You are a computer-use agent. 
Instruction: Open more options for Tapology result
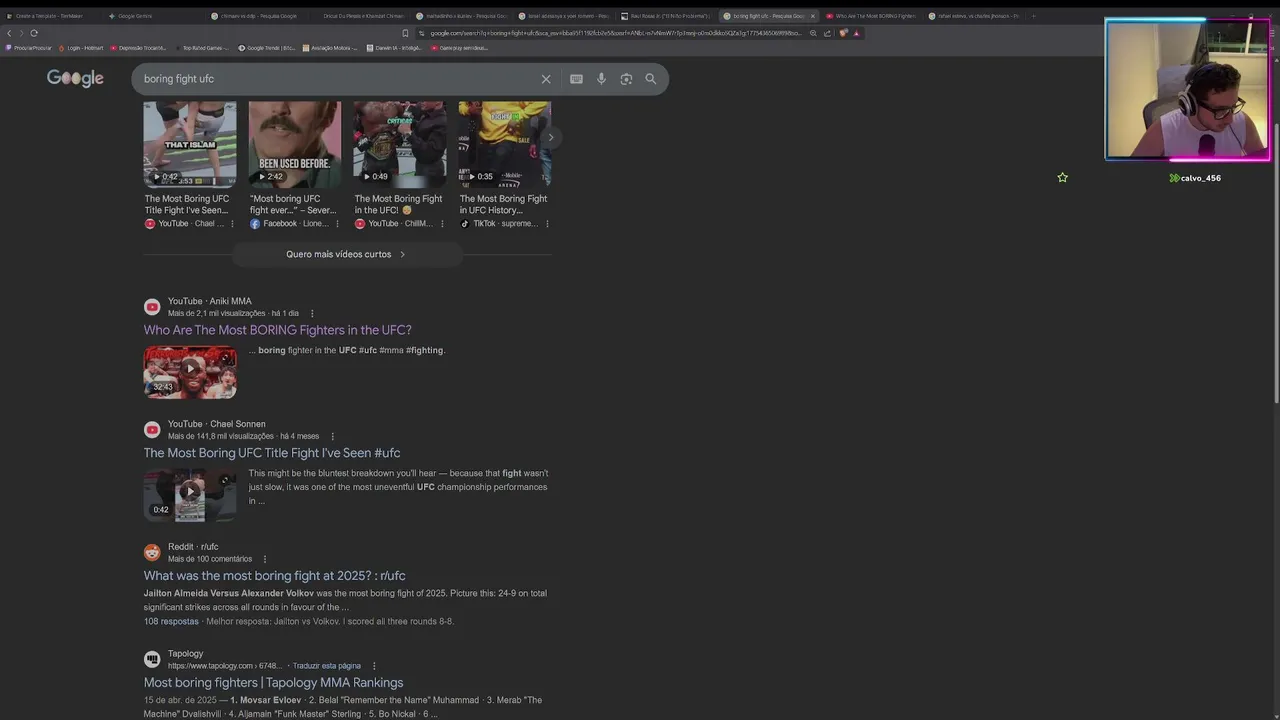click(374, 666)
